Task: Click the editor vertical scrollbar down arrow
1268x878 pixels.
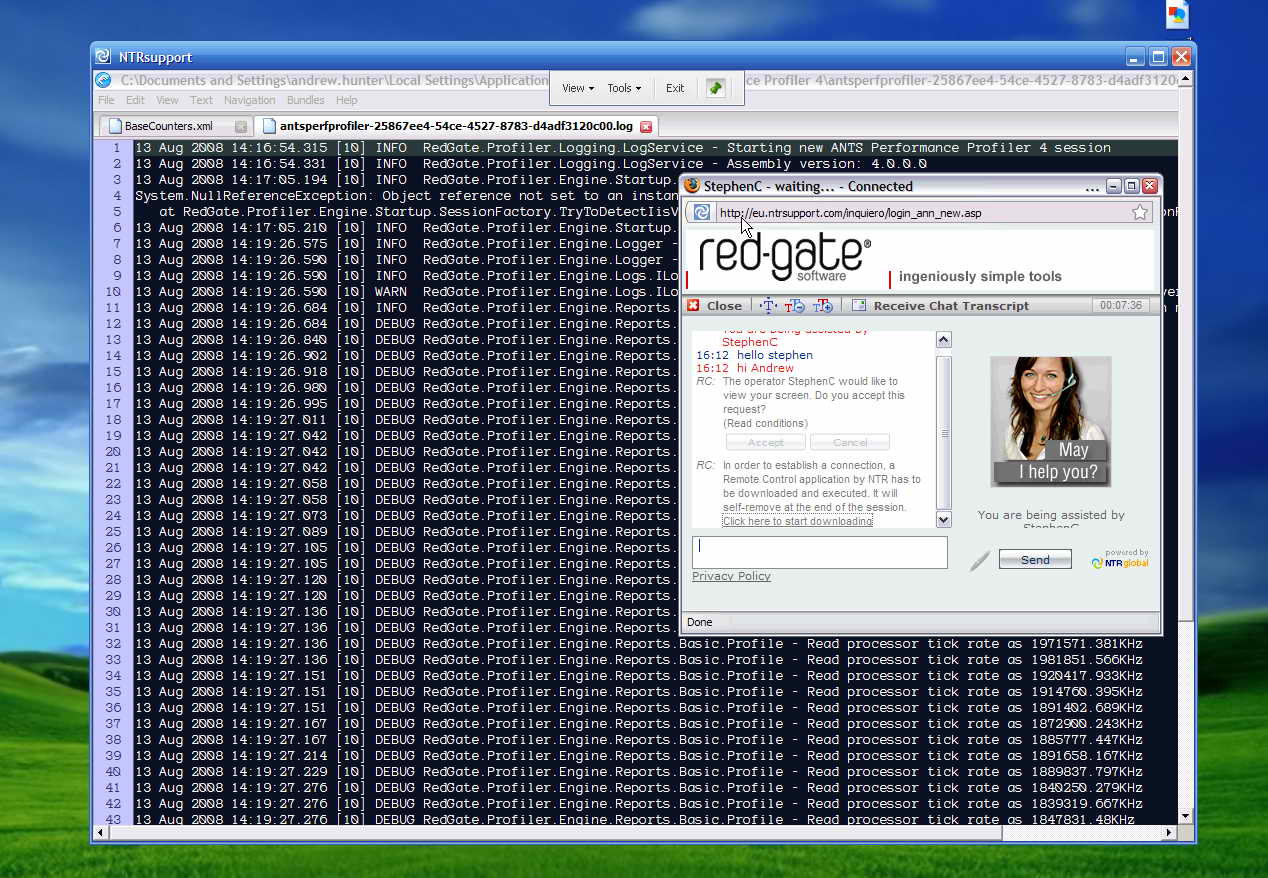Action: [1185, 817]
